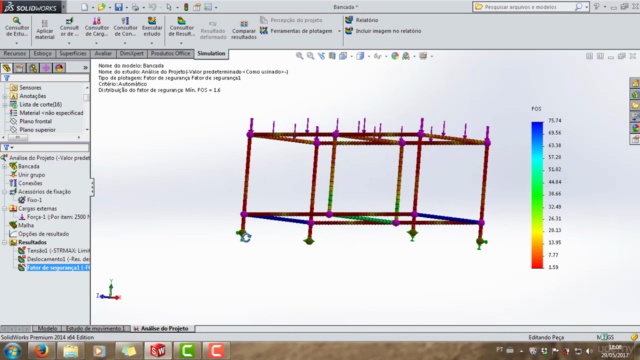The height and width of the screenshot is (360, 640).
Task: Open the Recursos tab
Action: [x=15, y=53]
